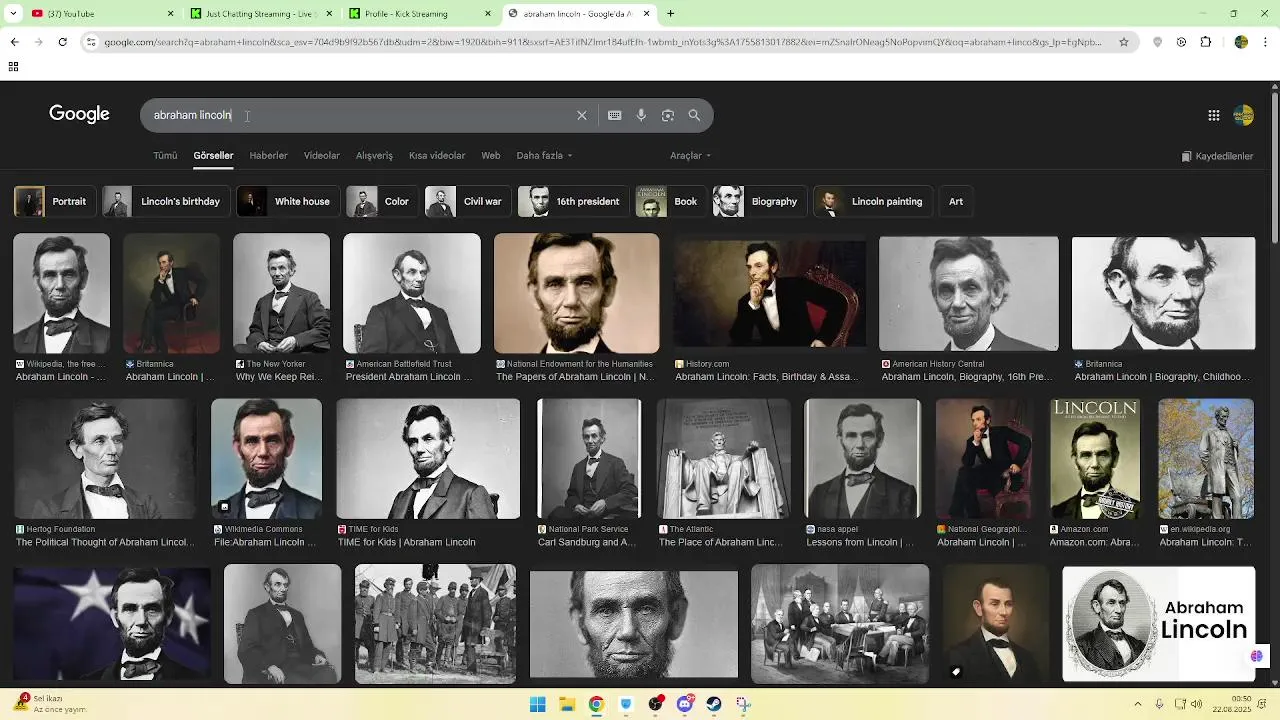1280x720 pixels.
Task: Switch to Tümü results tab
Action: point(165,156)
